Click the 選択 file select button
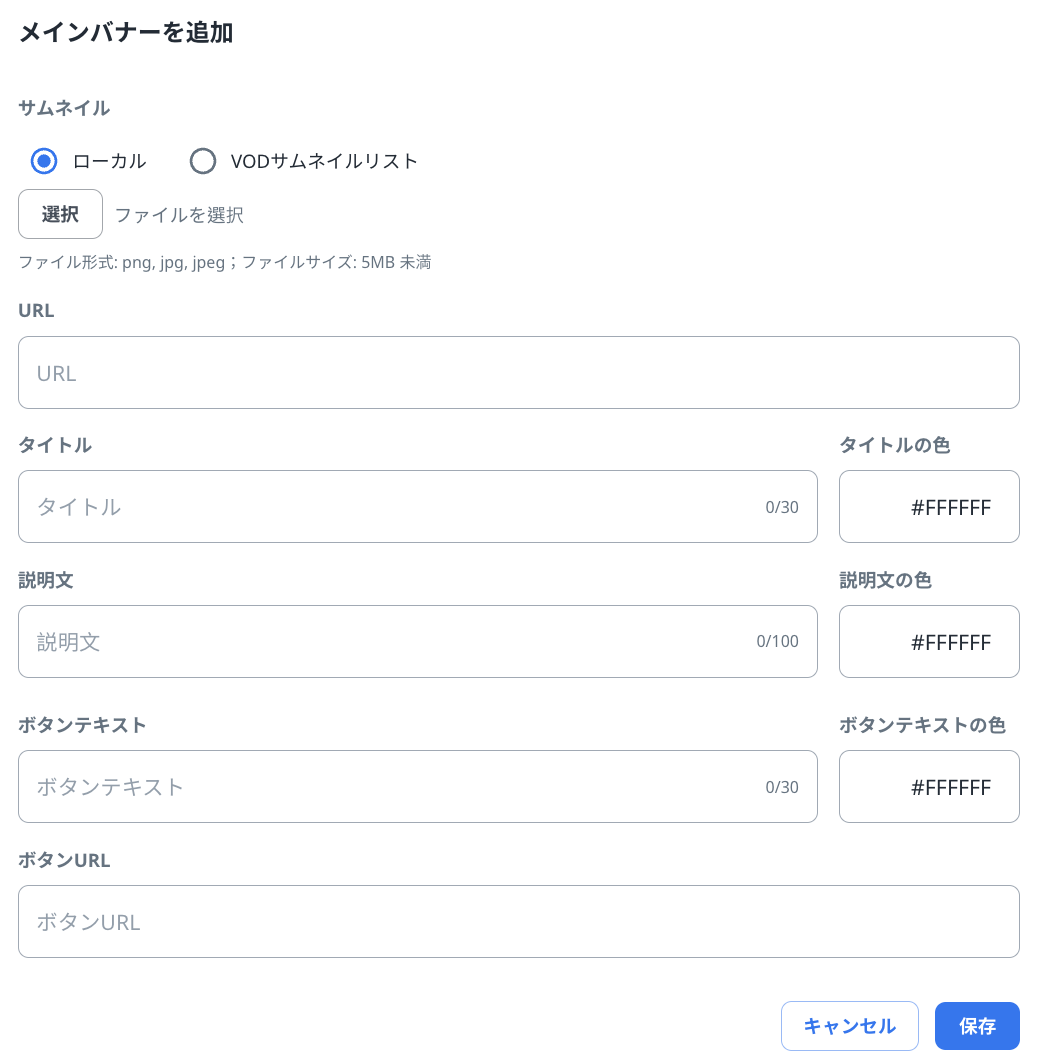This screenshot has height=1062, width=1043. (60, 214)
